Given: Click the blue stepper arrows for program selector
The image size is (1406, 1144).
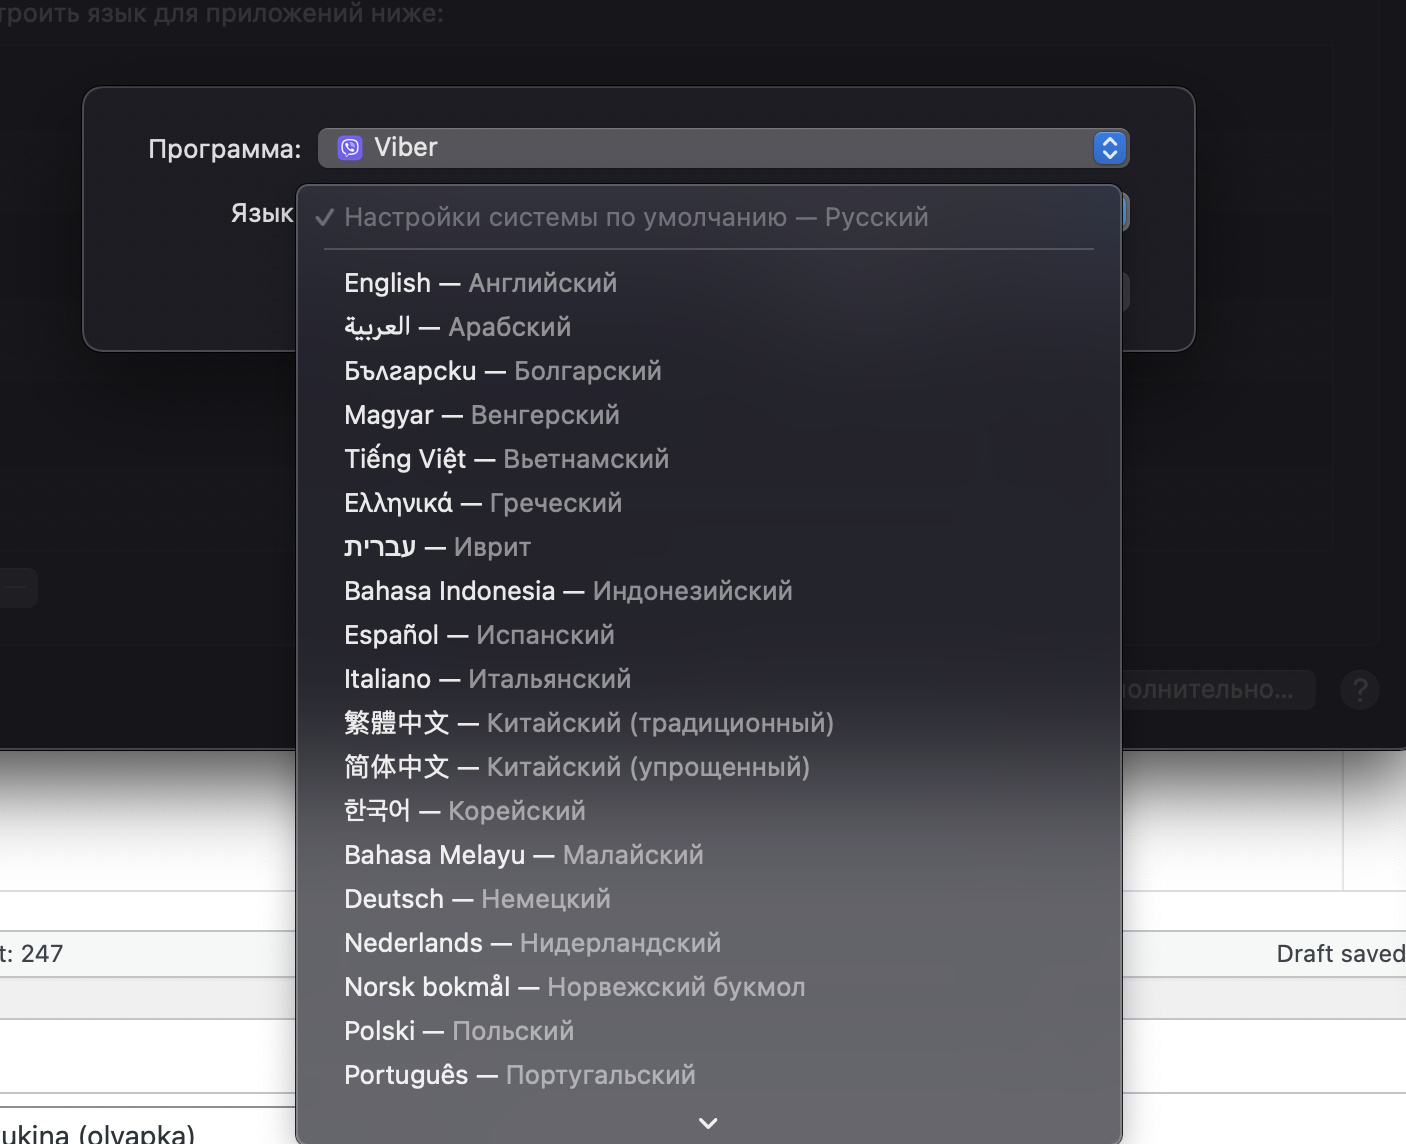Looking at the screenshot, I should (x=1109, y=148).
